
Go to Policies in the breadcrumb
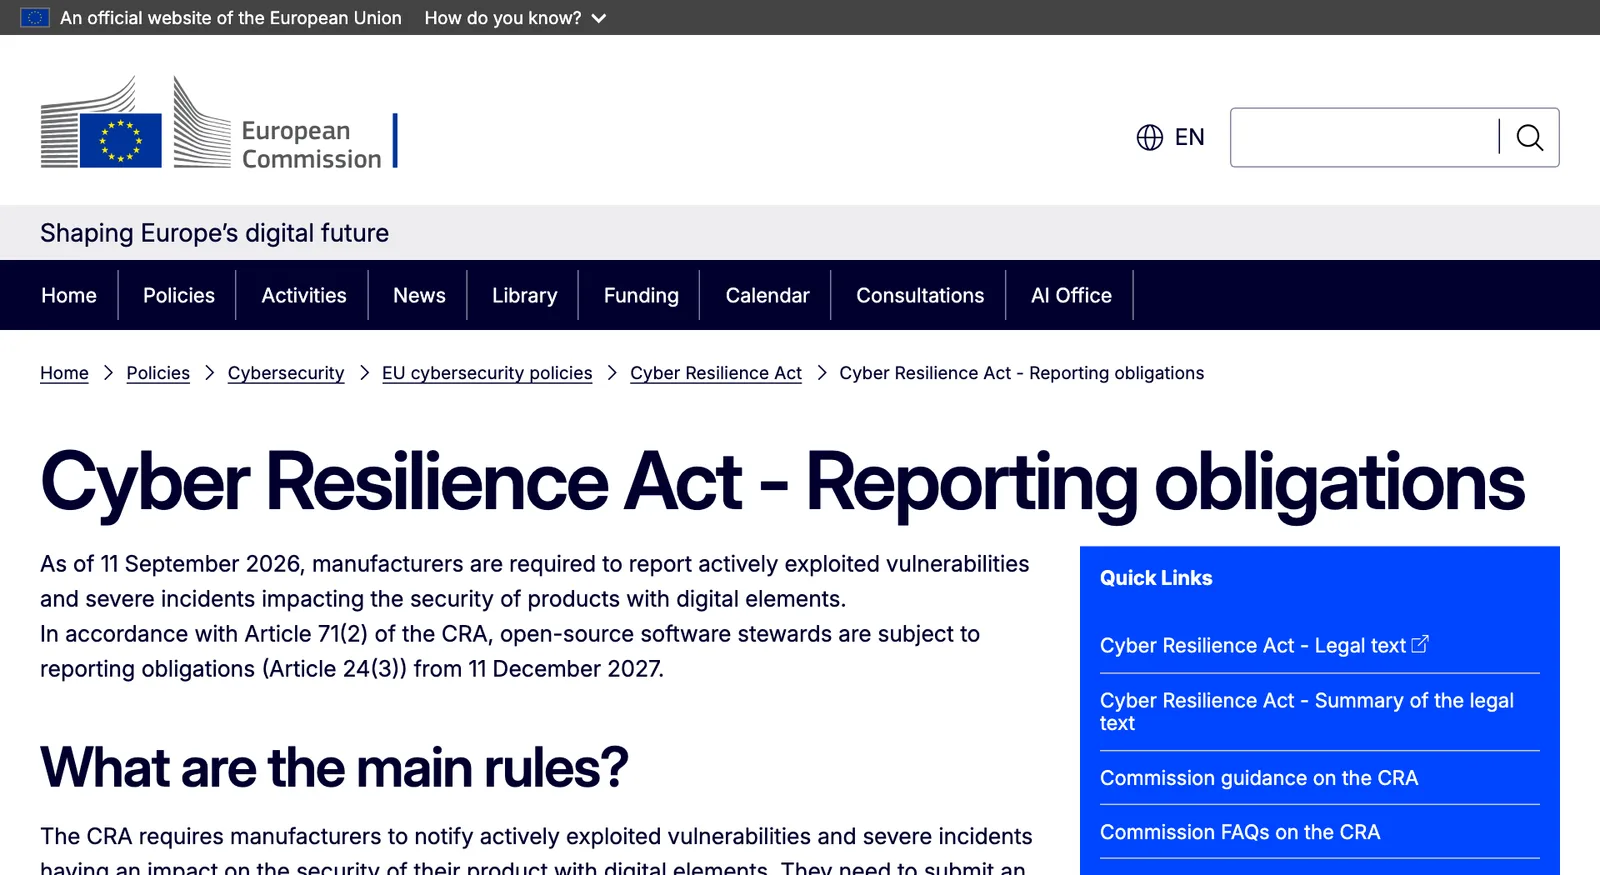[x=158, y=373]
